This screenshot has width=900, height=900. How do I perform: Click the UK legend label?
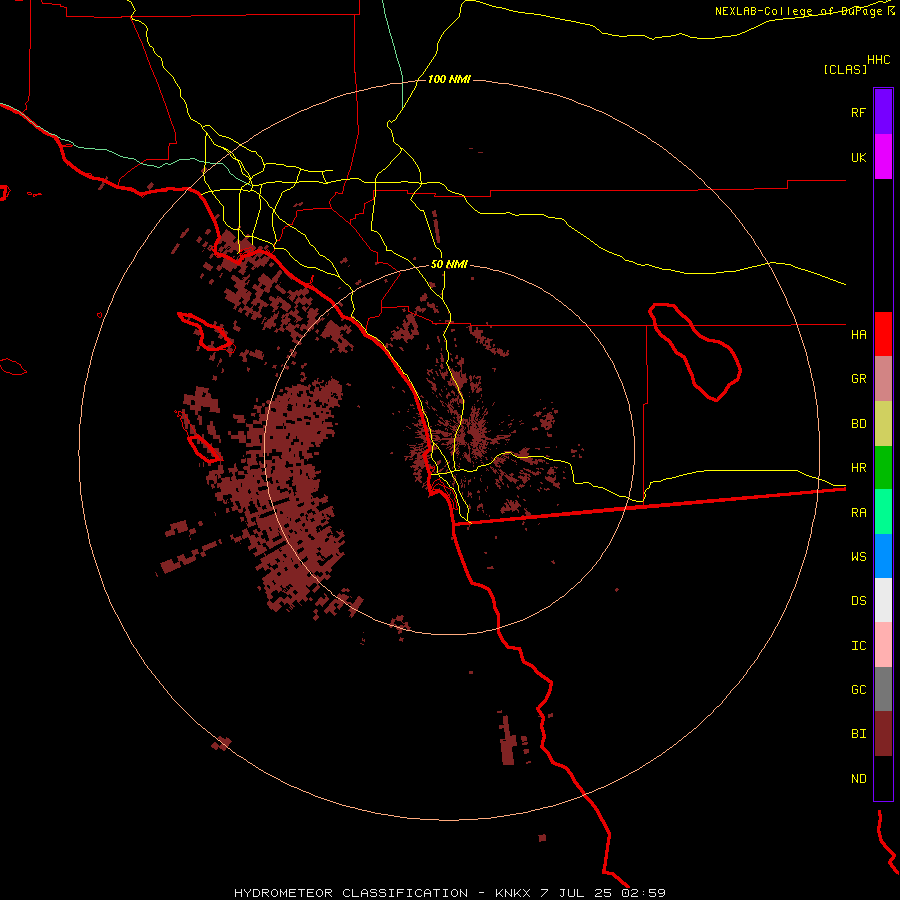tap(858, 157)
